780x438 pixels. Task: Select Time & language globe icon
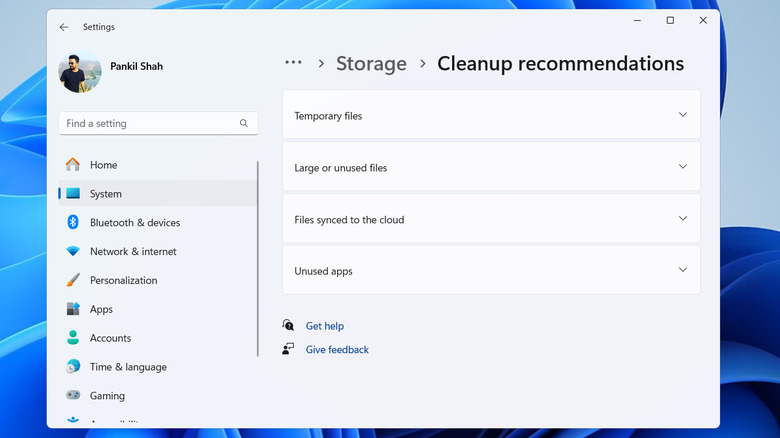[73, 367]
